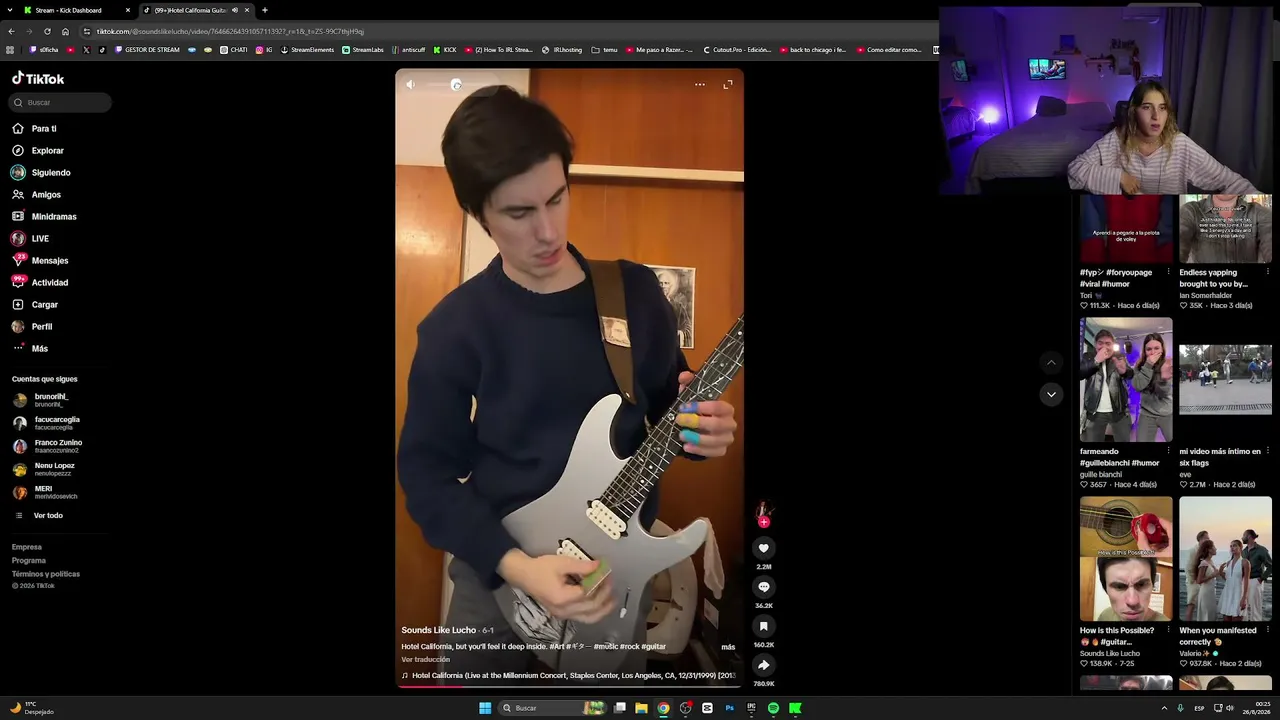Open the video more-options menu
The image size is (1280, 720).
pos(700,85)
